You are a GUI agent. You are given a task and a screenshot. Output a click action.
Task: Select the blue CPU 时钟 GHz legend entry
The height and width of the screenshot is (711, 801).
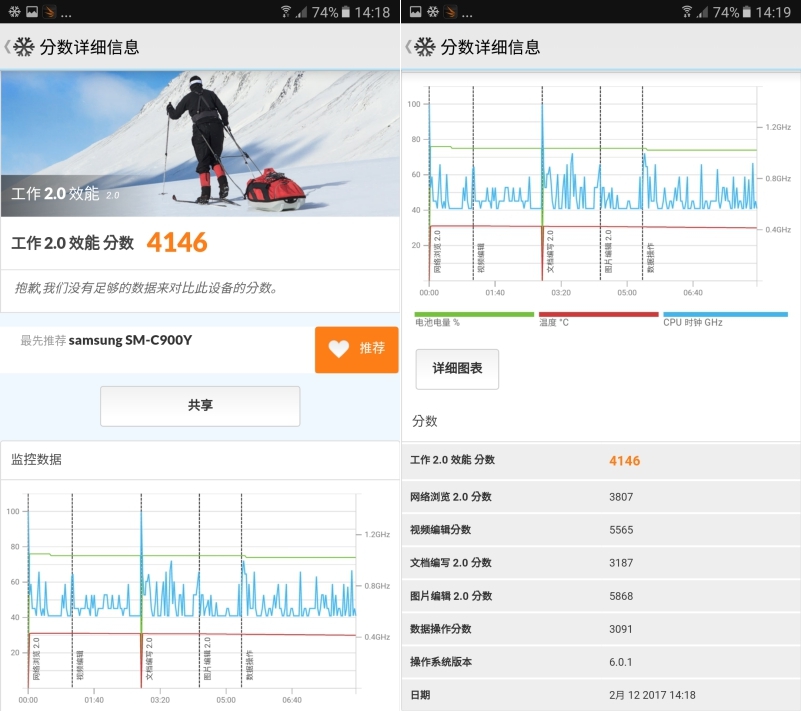point(725,319)
